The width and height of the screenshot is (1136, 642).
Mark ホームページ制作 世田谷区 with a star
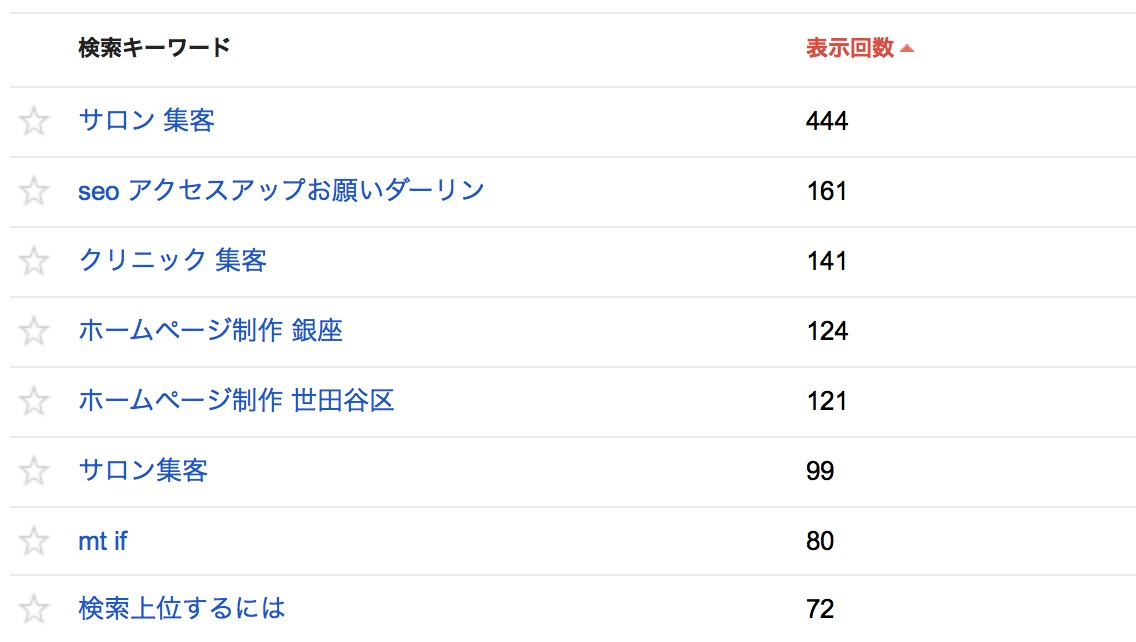33,401
